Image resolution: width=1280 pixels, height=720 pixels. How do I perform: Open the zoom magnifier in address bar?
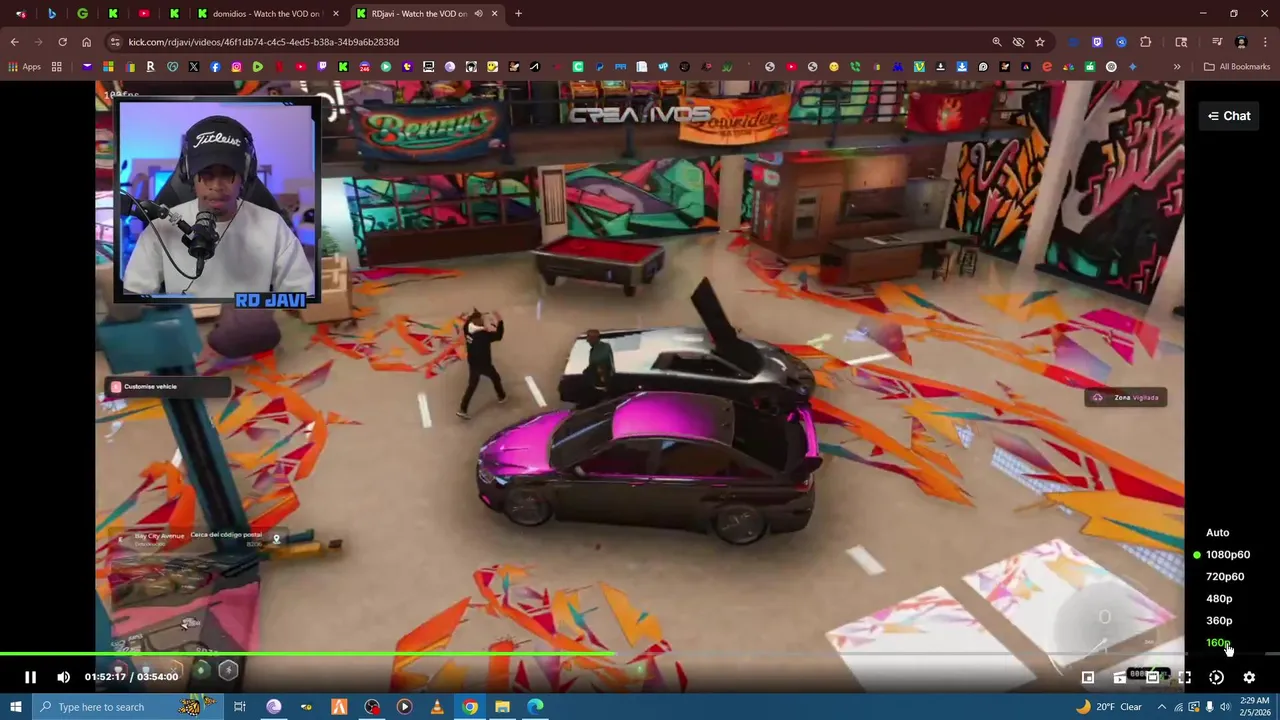coord(997,42)
